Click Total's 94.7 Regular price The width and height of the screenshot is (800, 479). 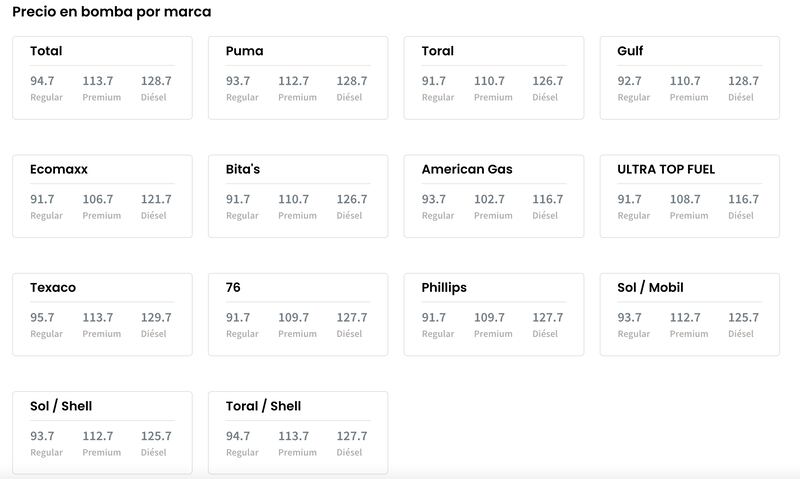42,81
